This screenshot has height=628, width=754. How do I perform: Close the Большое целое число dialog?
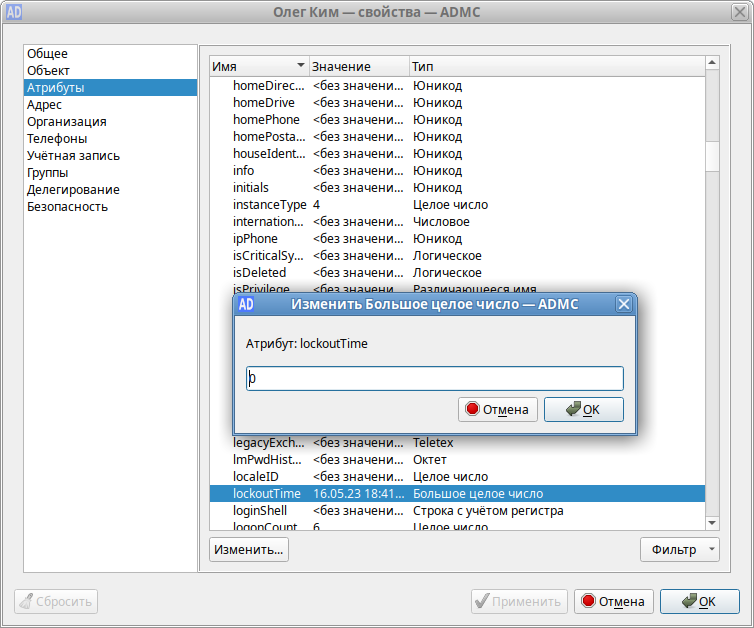click(624, 304)
